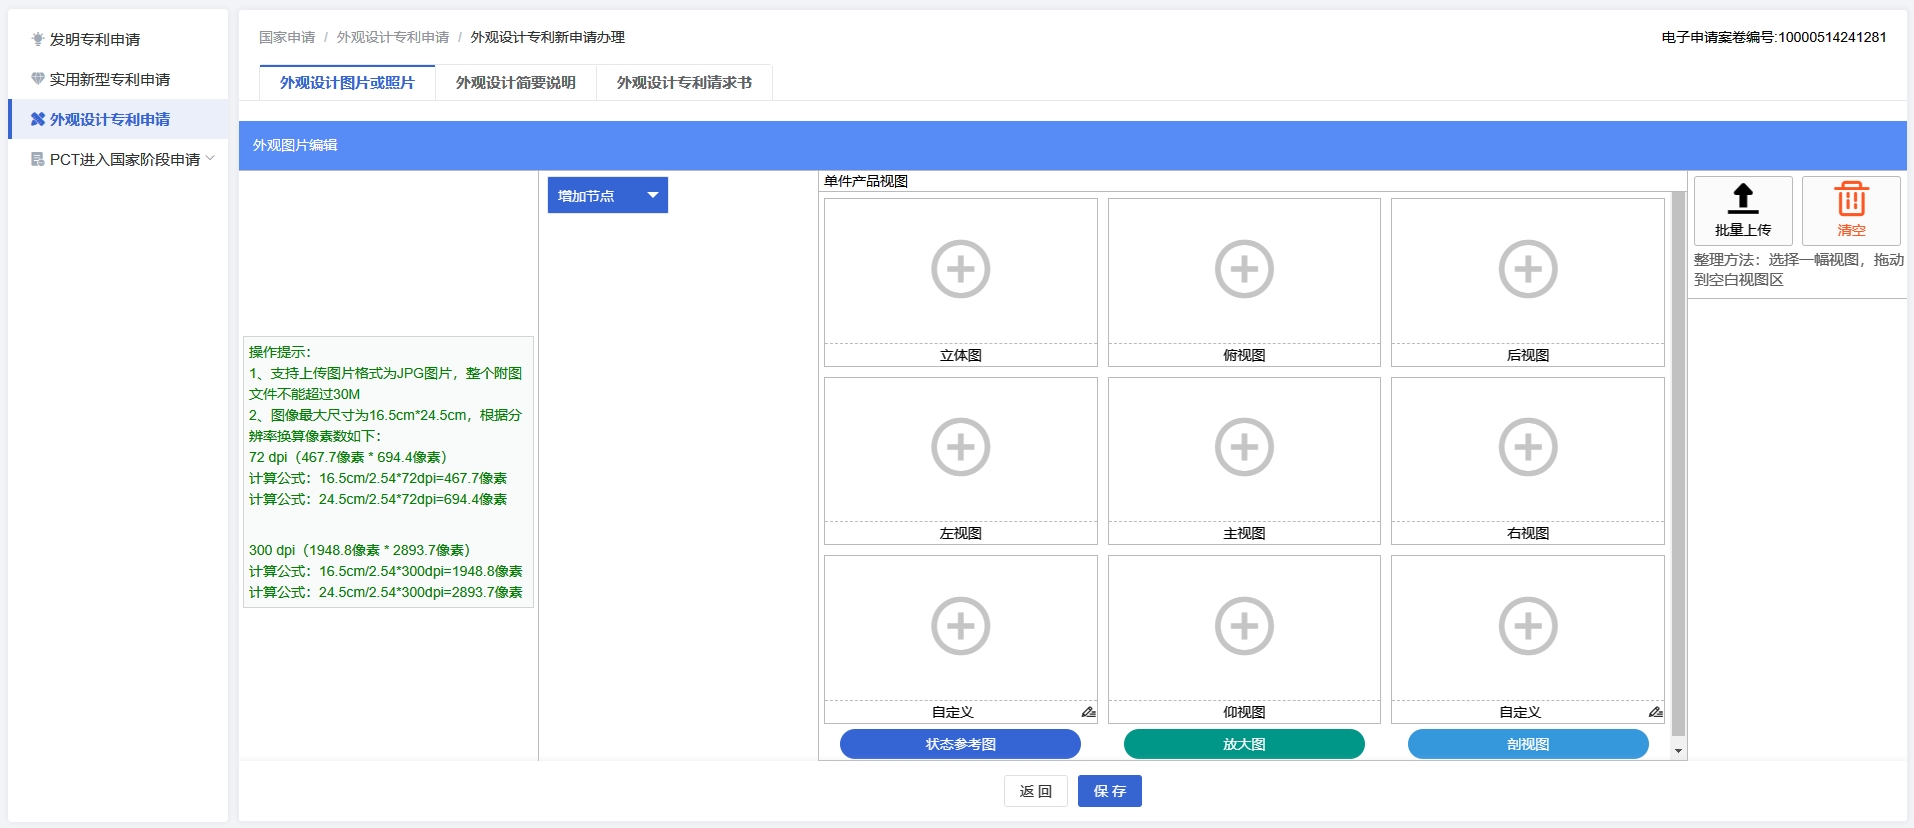This screenshot has height=828, width=1914.
Task: Click the 批量上传 upload arrow icon
Action: click(1743, 199)
